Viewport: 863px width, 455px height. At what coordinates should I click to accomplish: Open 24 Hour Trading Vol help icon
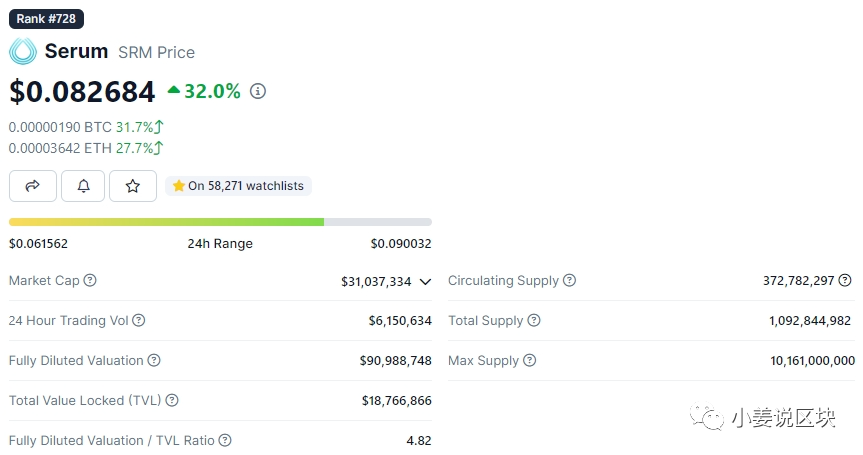(x=139, y=320)
